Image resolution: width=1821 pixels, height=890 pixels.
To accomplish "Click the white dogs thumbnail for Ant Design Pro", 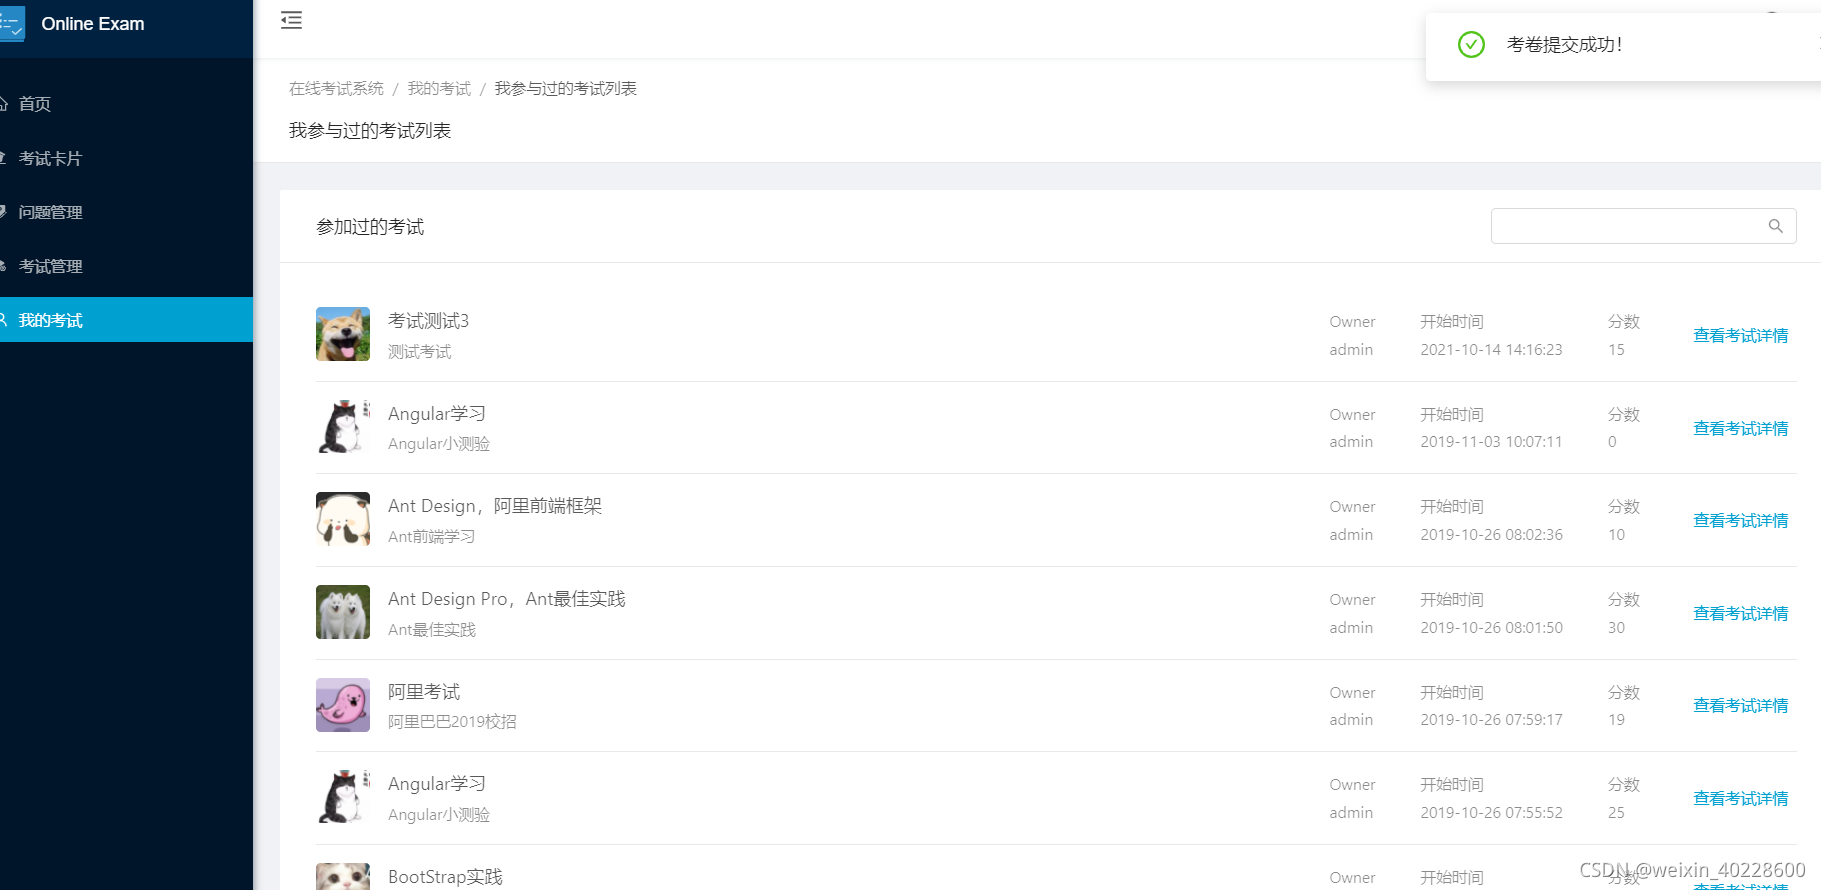I will (x=343, y=612).
